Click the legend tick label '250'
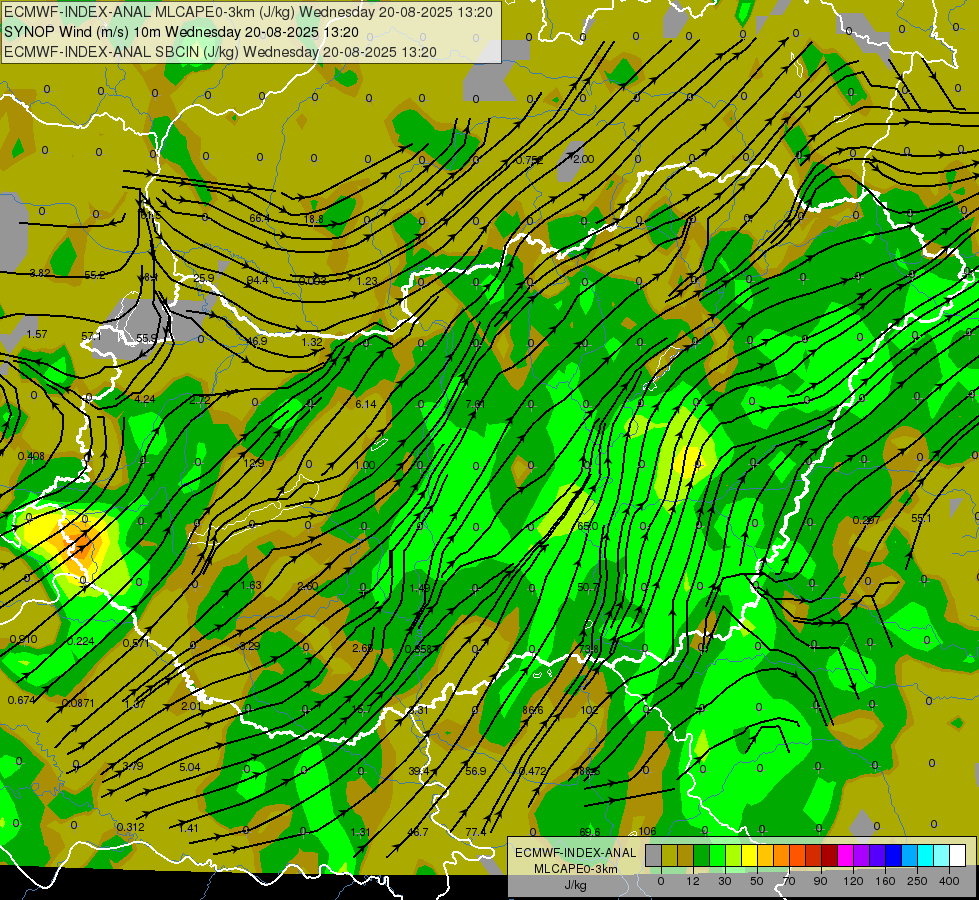This screenshot has height=900, width=979. click(x=917, y=881)
